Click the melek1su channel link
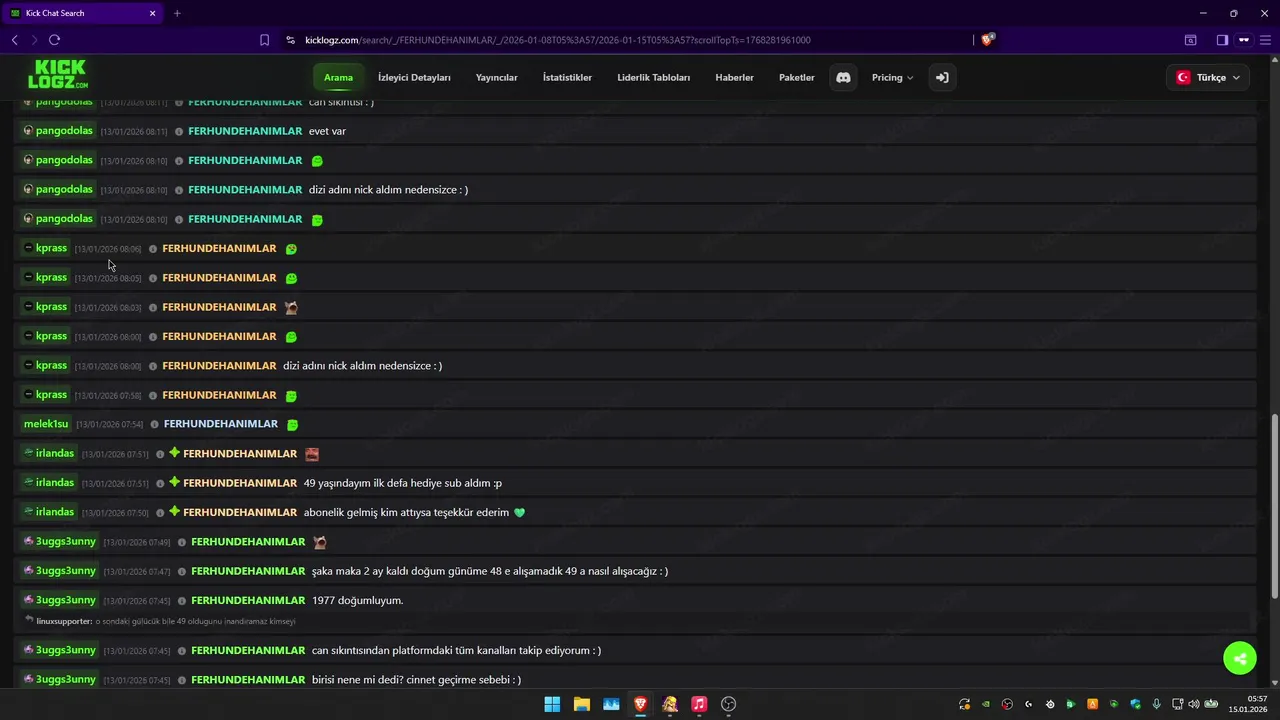This screenshot has height=720, width=1280. click(x=46, y=424)
